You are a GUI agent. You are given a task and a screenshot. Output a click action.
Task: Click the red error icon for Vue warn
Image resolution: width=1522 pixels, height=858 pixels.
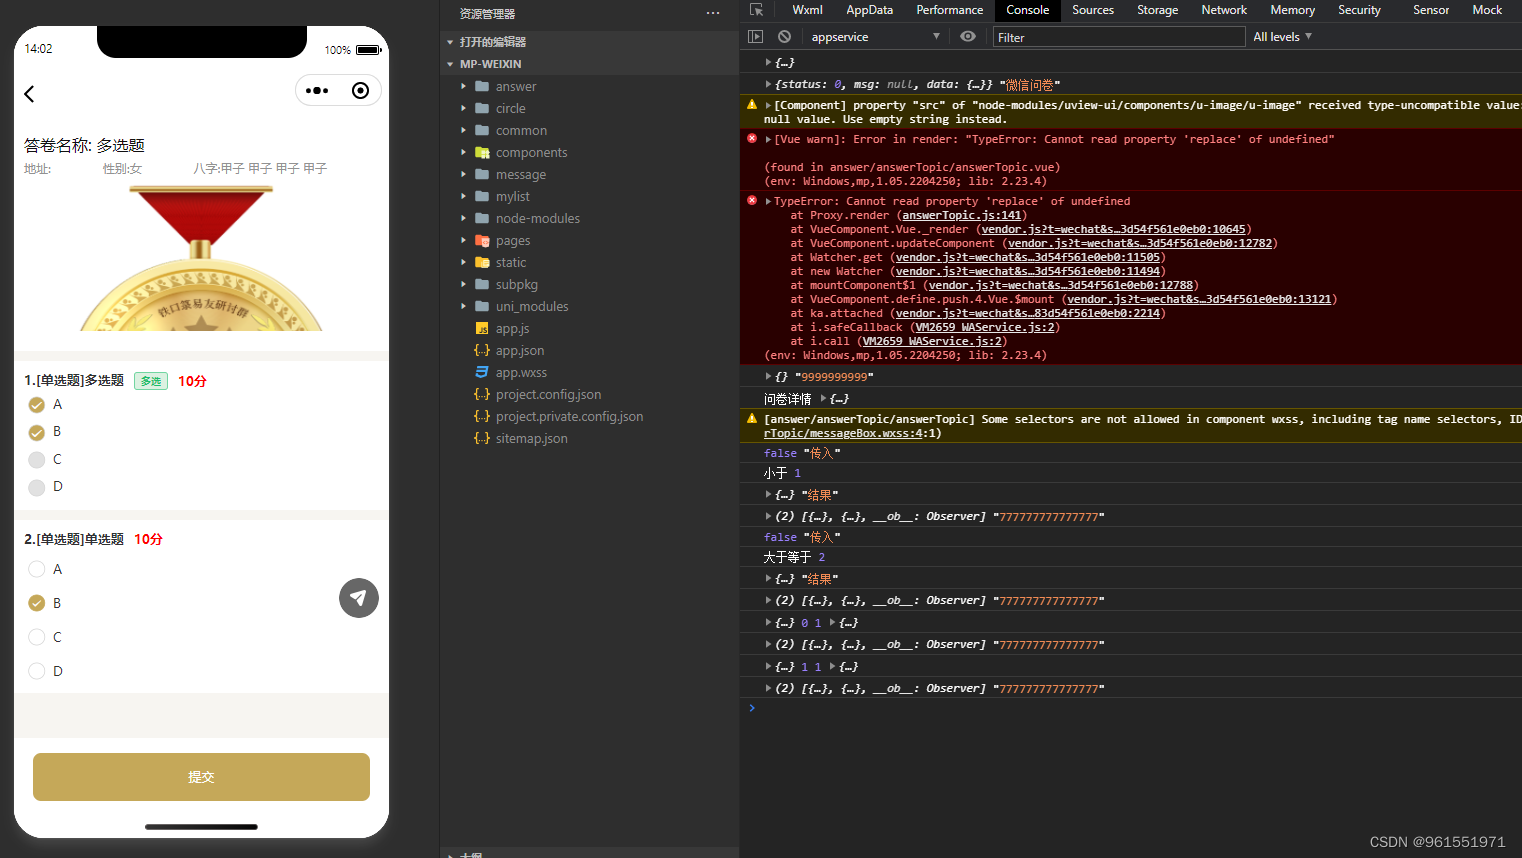[x=752, y=139]
